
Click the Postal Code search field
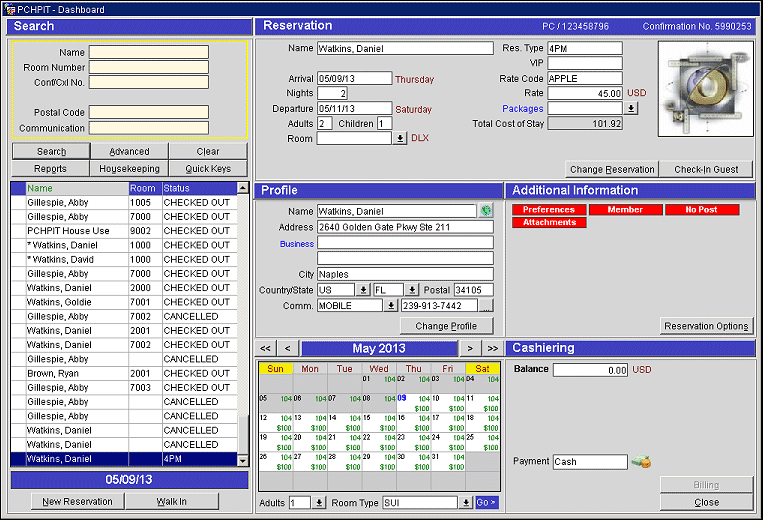148,112
